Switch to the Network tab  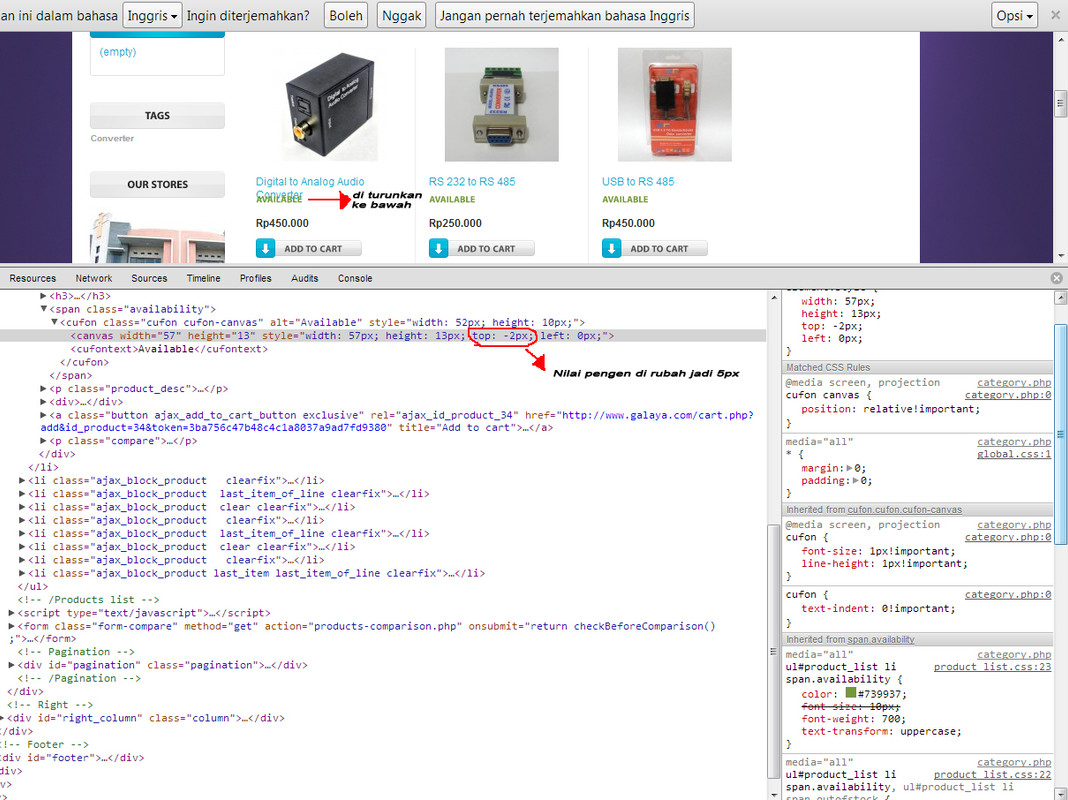[94, 278]
